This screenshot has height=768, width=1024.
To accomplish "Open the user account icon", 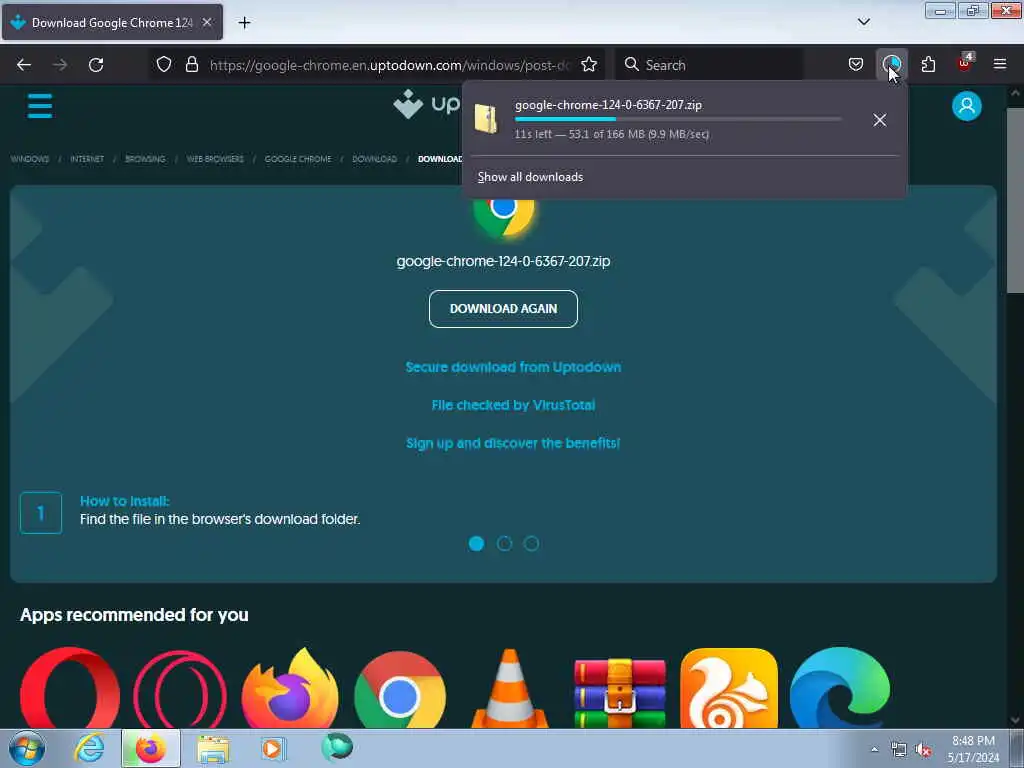I will (x=967, y=106).
